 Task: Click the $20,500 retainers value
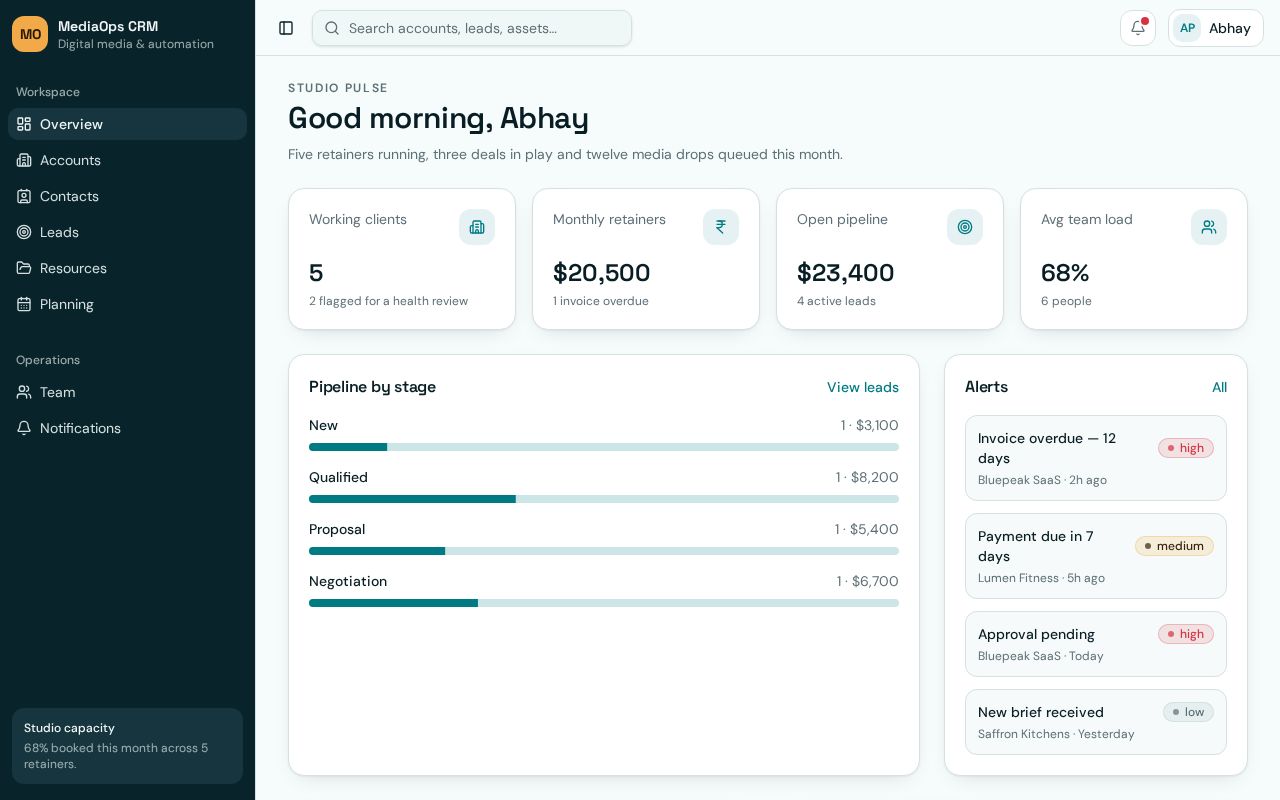(601, 273)
